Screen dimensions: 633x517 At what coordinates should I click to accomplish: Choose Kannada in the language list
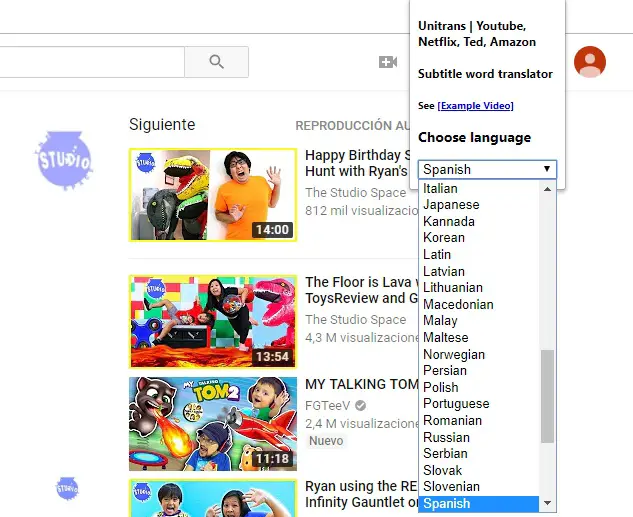click(x=479, y=222)
